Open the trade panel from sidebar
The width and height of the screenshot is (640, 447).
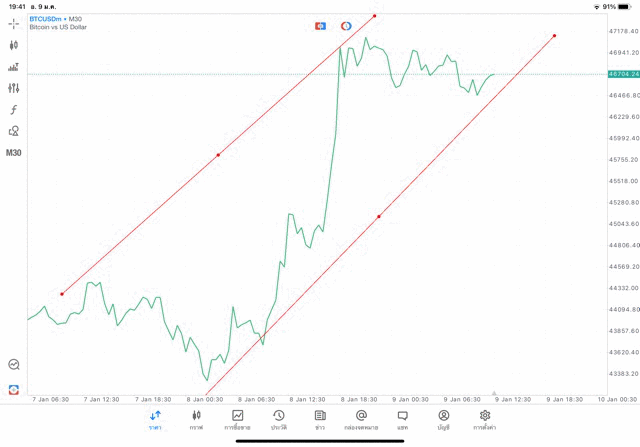pos(14,67)
